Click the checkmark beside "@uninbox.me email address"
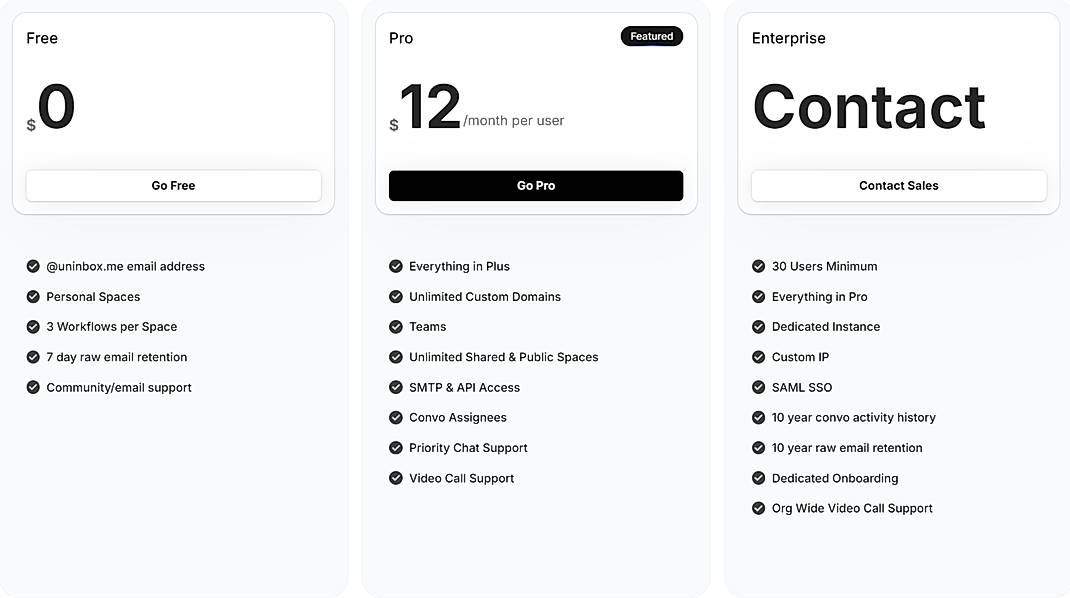1070x598 pixels. coord(31,266)
